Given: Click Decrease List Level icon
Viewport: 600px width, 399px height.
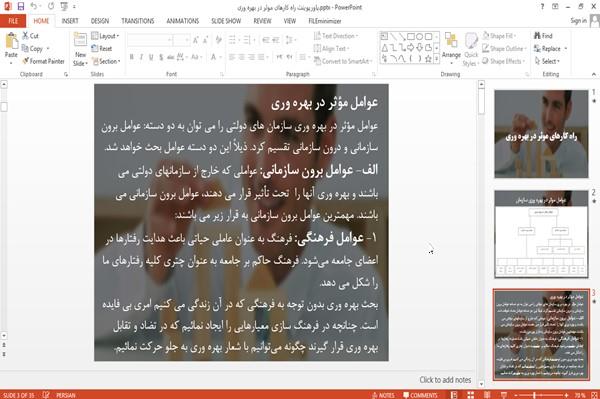Looking at the screenshot, I should (x=266, y=40).
